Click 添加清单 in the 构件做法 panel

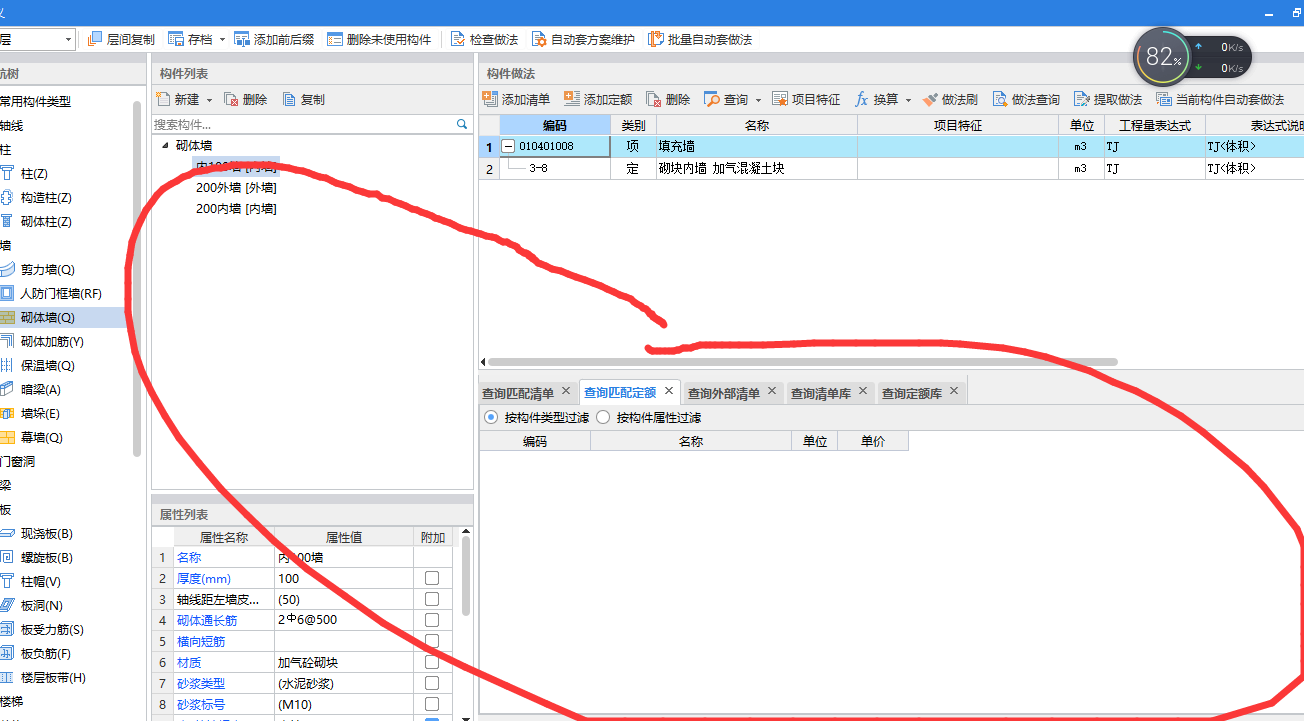[516, 99]
